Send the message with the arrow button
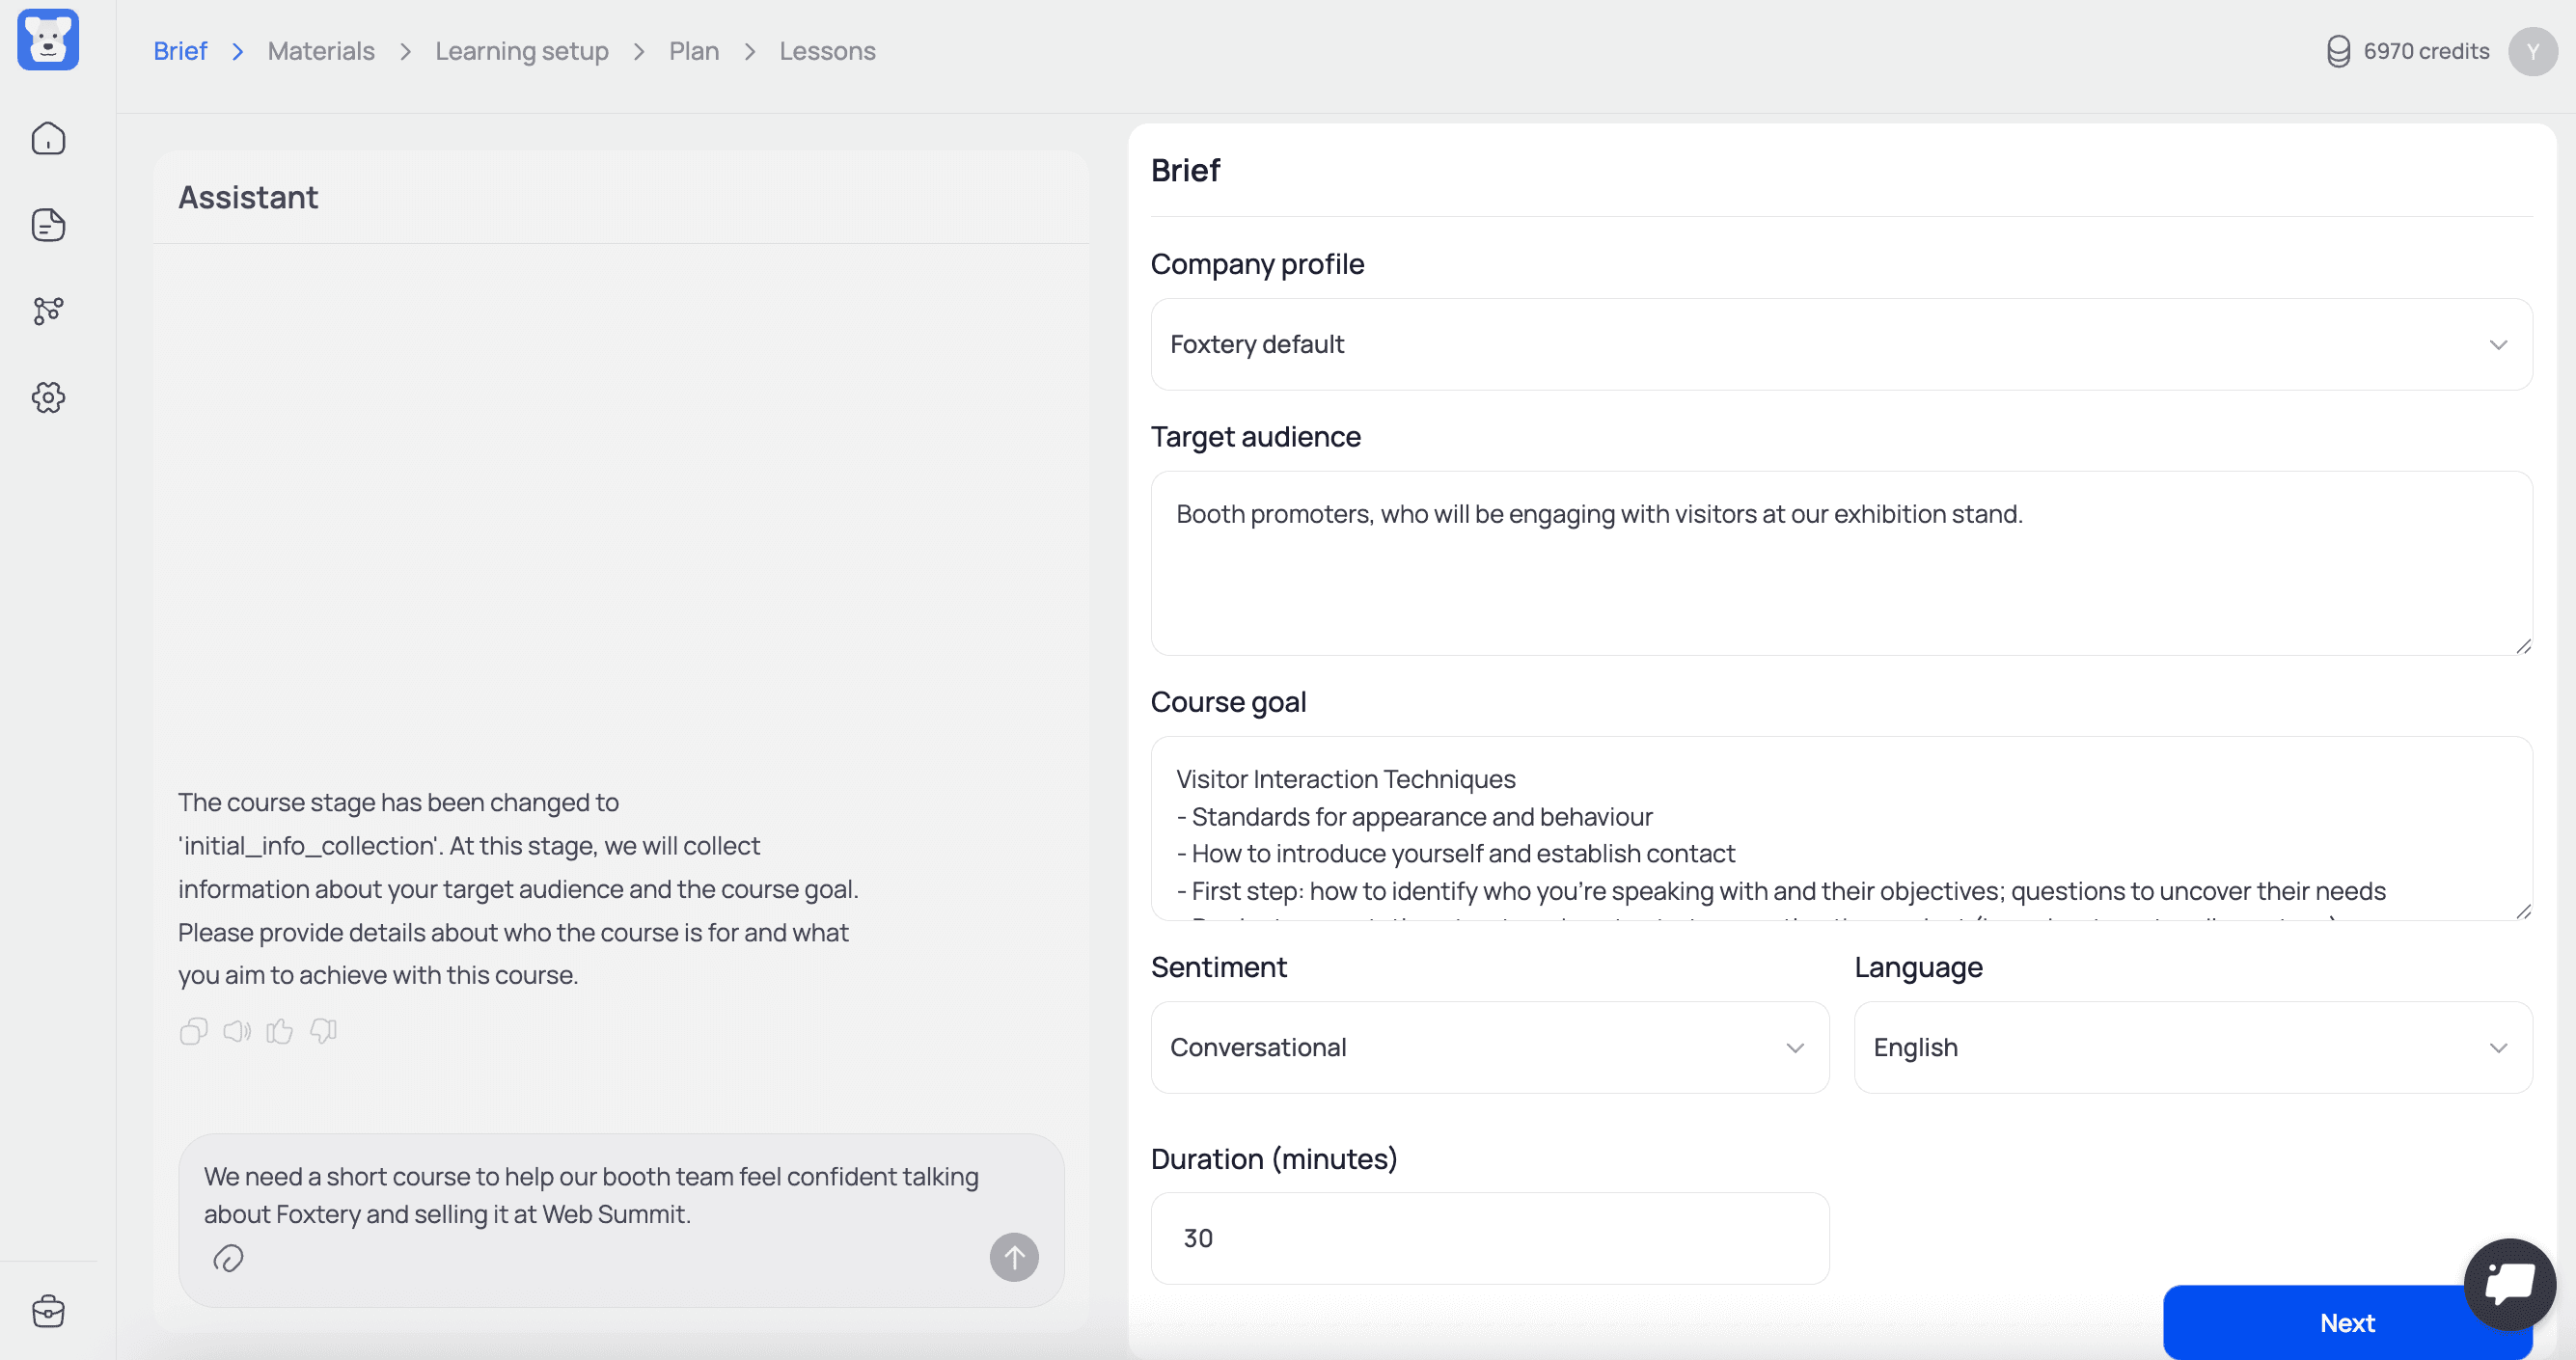This screenshot has width=2576, height=1360. pyautogui.click(x=1013, y=1257)
